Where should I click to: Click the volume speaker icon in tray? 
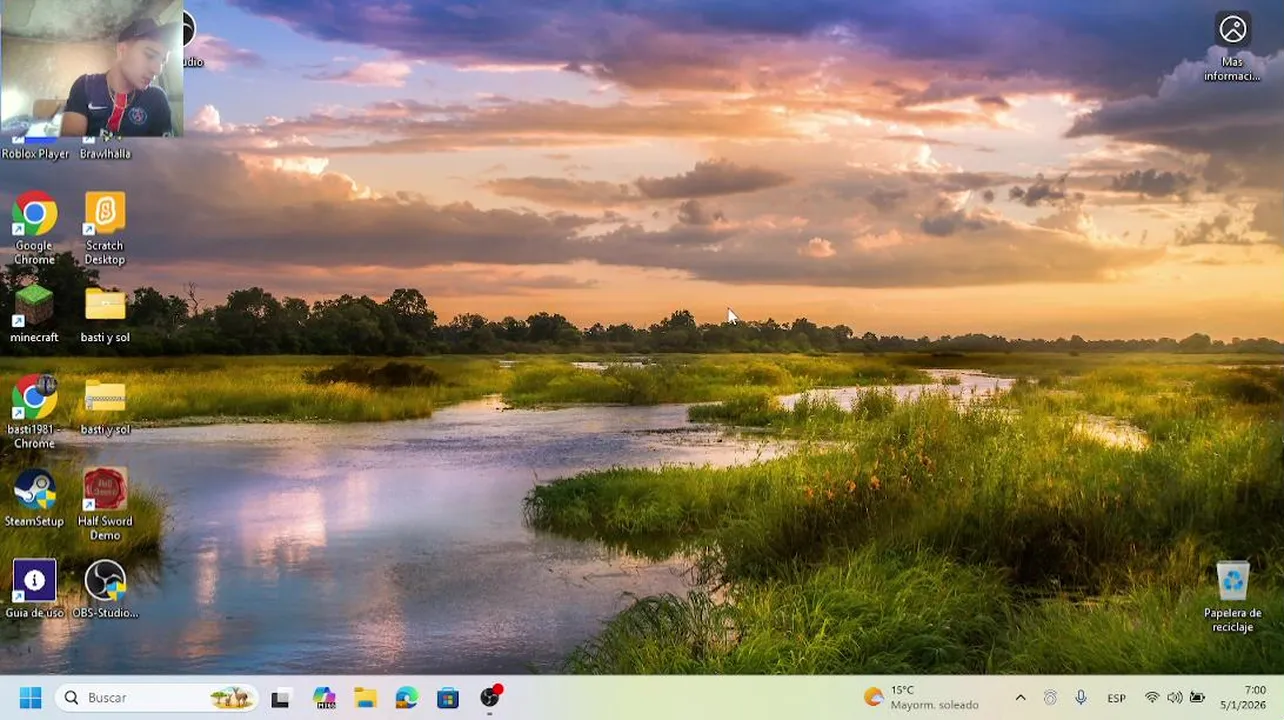click(1174, 698)
